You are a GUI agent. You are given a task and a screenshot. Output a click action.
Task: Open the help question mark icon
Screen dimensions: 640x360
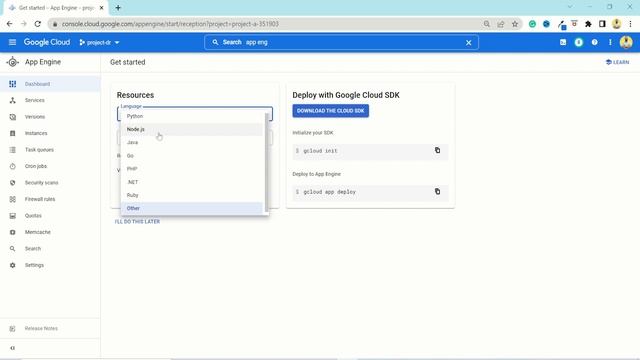pos(594,42)
